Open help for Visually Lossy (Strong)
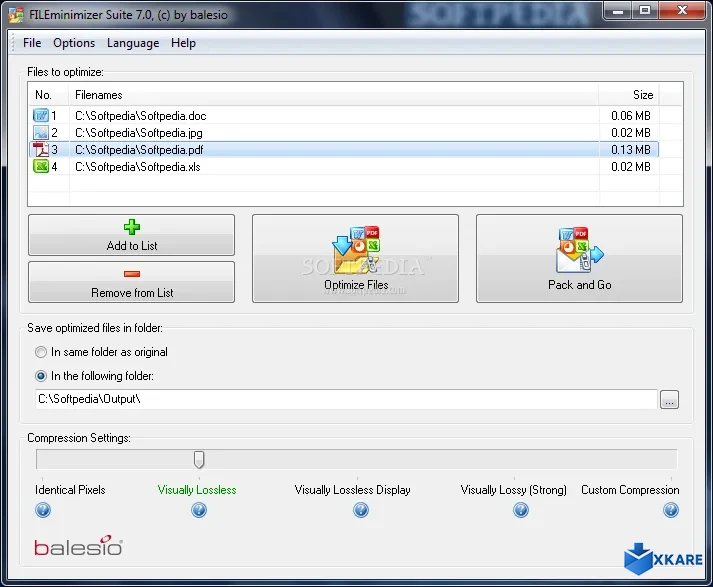713x587 pixels. point(521,510)
